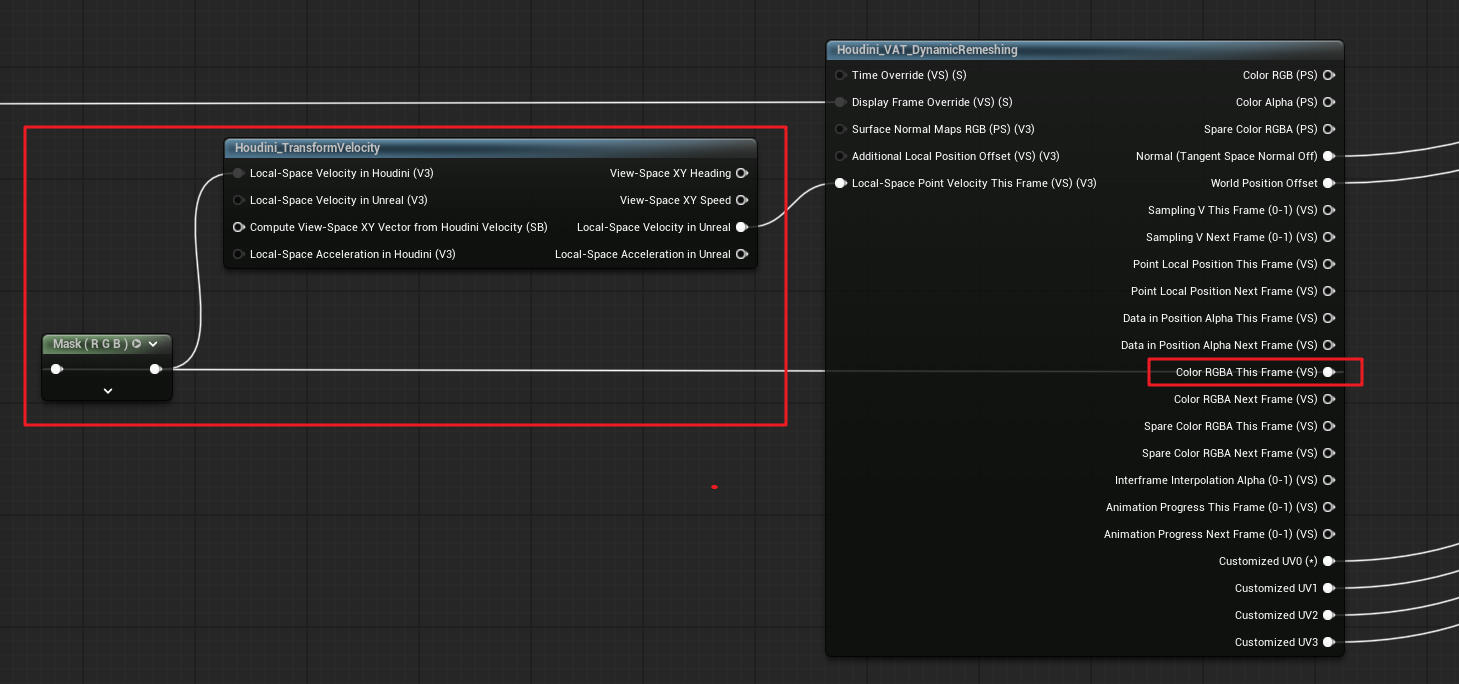This screenshot has width=1459, height=684.
Task: Click the Point Local Position Next Frame output pin
Action: click(1328, 291)
